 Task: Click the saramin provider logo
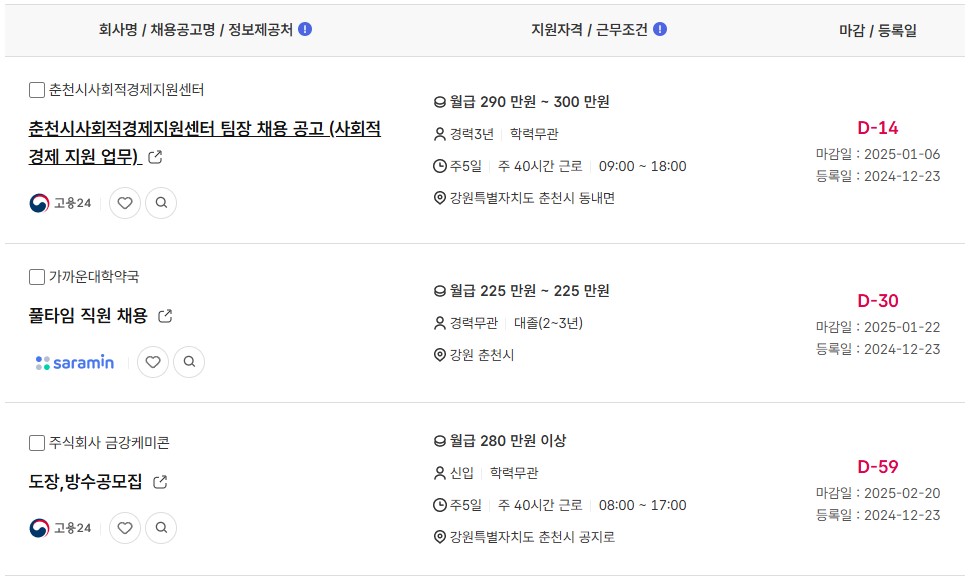pyautogui.click(x=74, y=362)
